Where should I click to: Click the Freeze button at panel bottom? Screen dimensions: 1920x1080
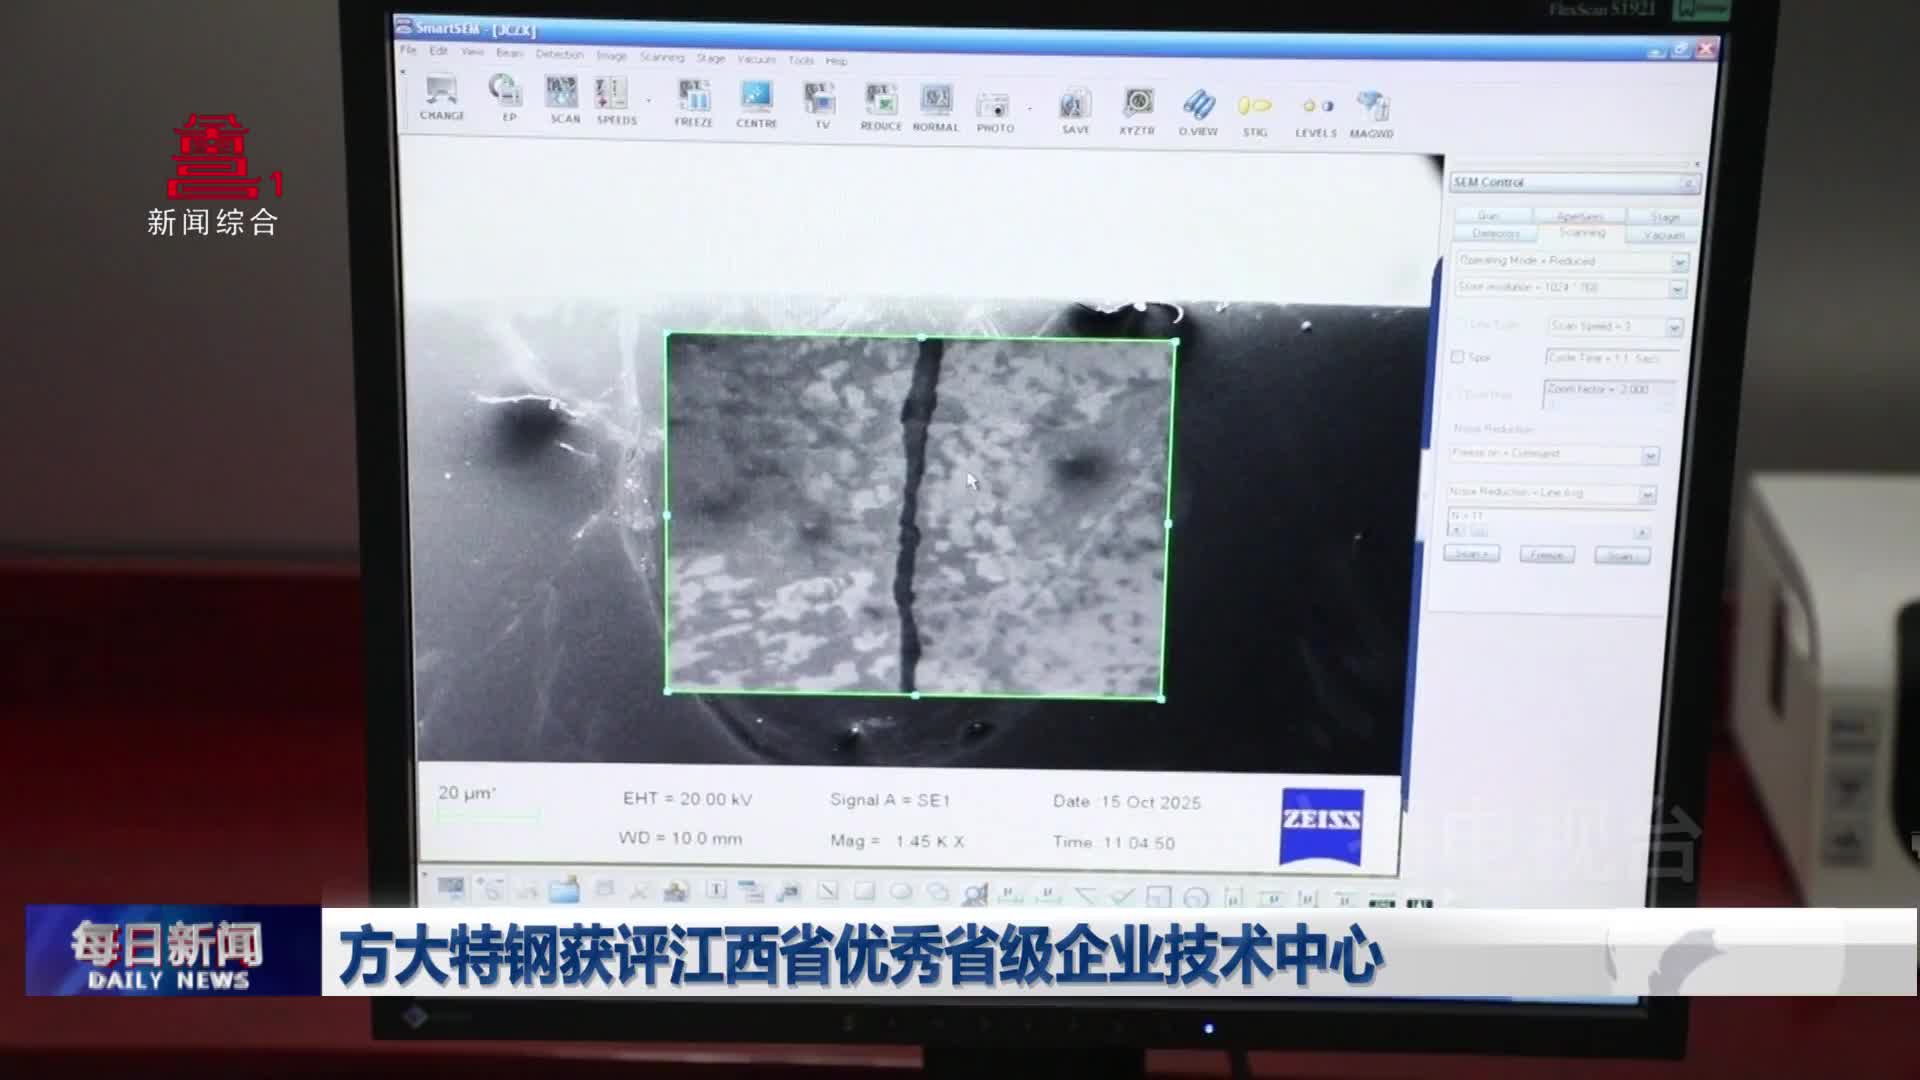click(1546, 555)
